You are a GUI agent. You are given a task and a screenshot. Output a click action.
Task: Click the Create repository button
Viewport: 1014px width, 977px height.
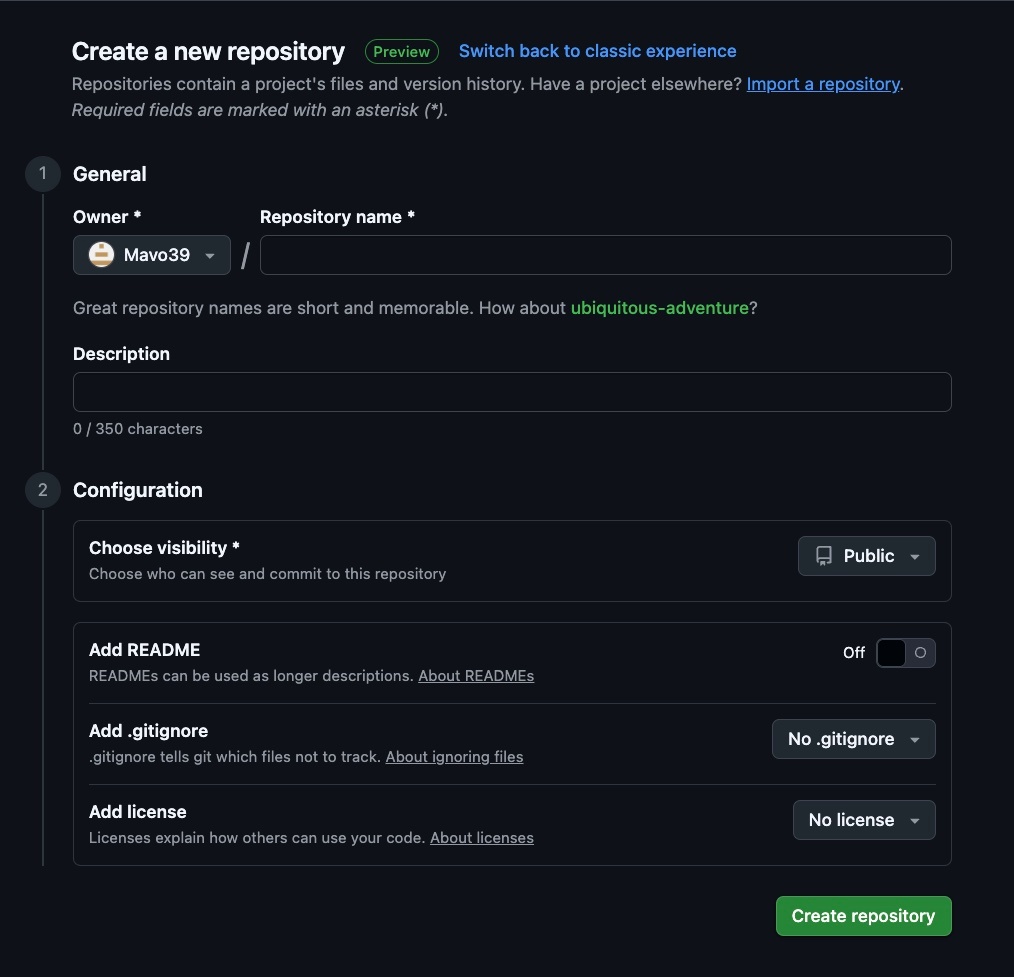pyautogui.click(x=863, y=916)
